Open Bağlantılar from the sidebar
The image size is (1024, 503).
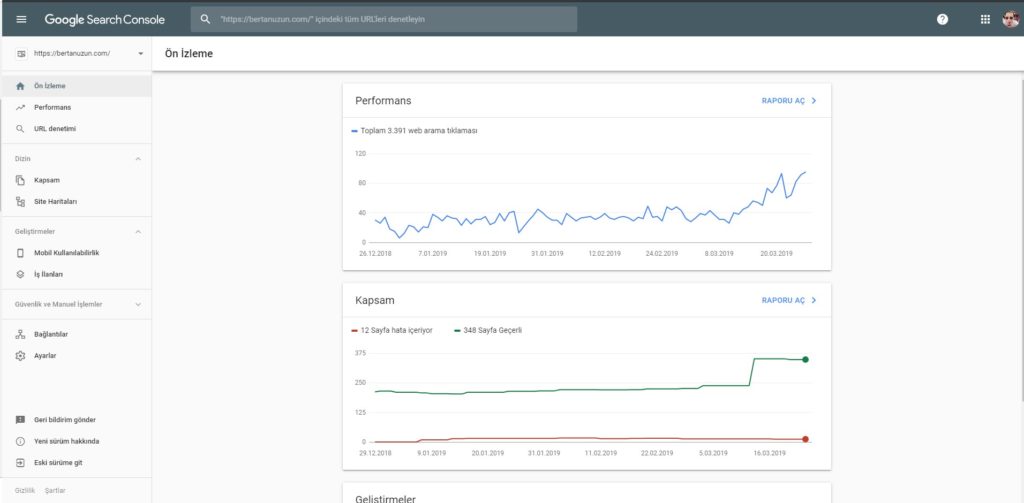click(x=76, y=334)
